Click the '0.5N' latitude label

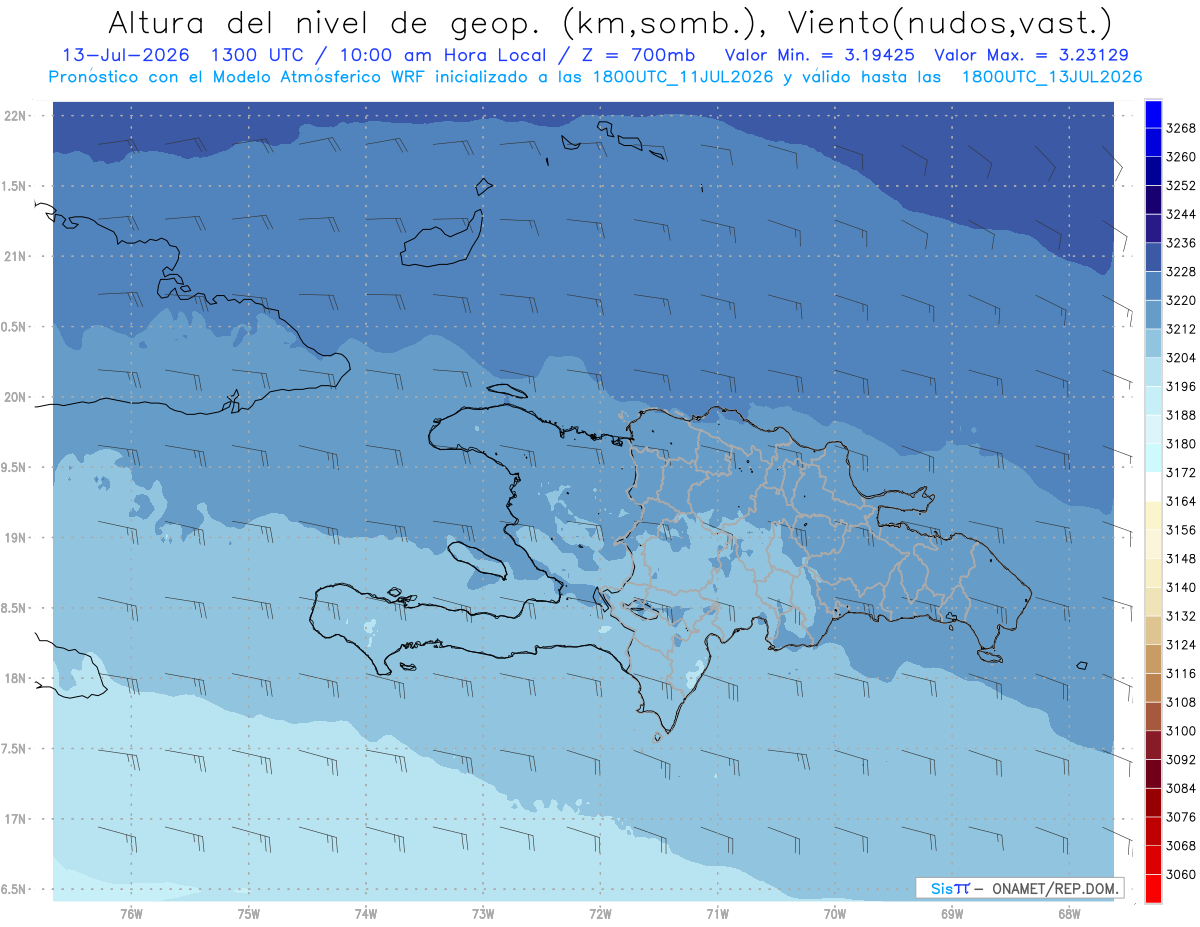click(14, 327)
